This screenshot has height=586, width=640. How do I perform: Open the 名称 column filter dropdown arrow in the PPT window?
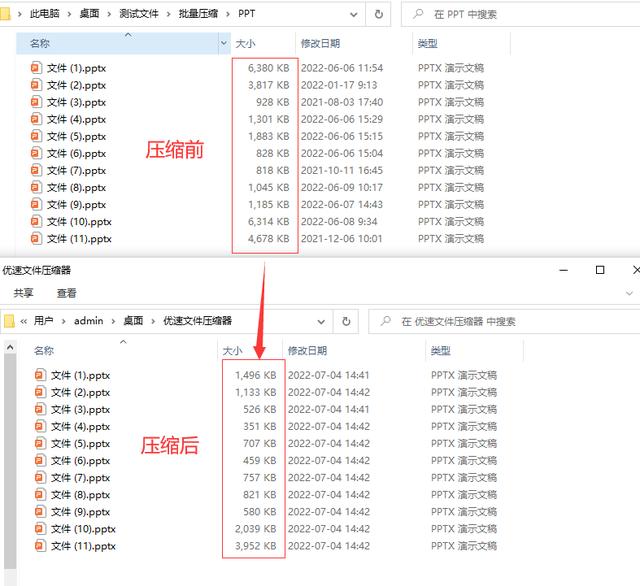(224, 43)
